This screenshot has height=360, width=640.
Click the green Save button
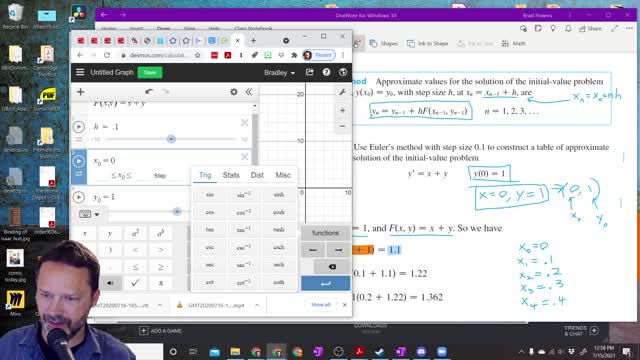tap(150, 72)
